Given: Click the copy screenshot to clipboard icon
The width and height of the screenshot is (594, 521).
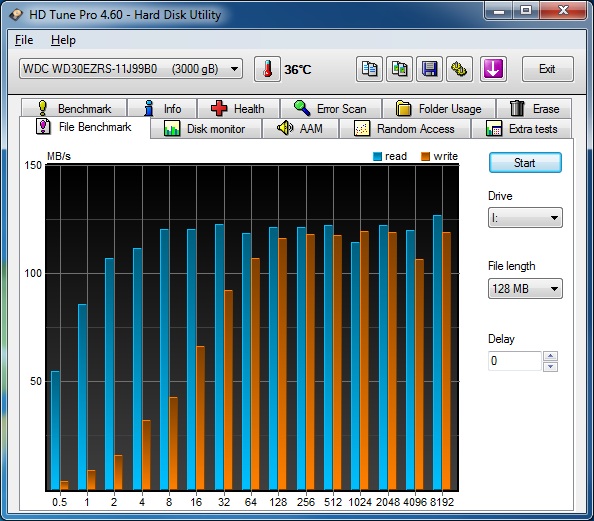Looking at the screenshot, I should point(399,69).
